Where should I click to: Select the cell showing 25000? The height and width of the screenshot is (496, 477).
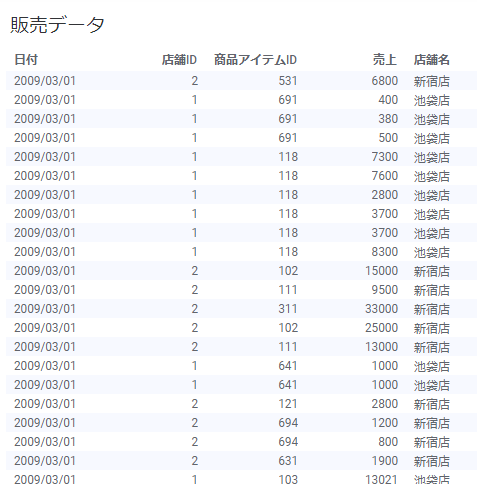pyautogui.click(x=381, y=328)
